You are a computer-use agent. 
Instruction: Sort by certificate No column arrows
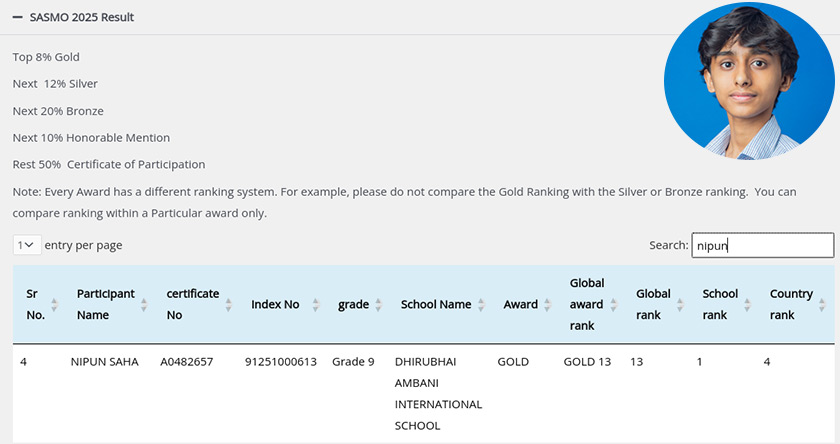pyautogui.click(x=228, y=304)
